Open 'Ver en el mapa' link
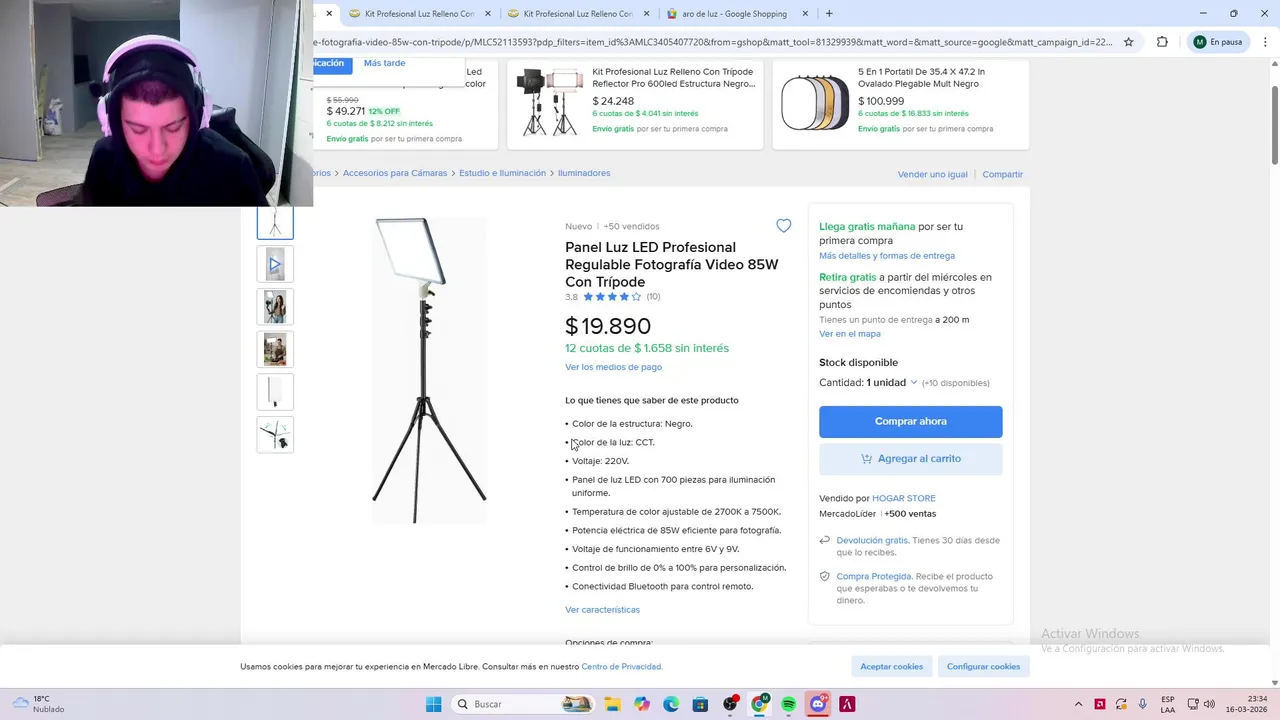The width and height of the screenshot is (1280, 720). click(x=850, y=334)
